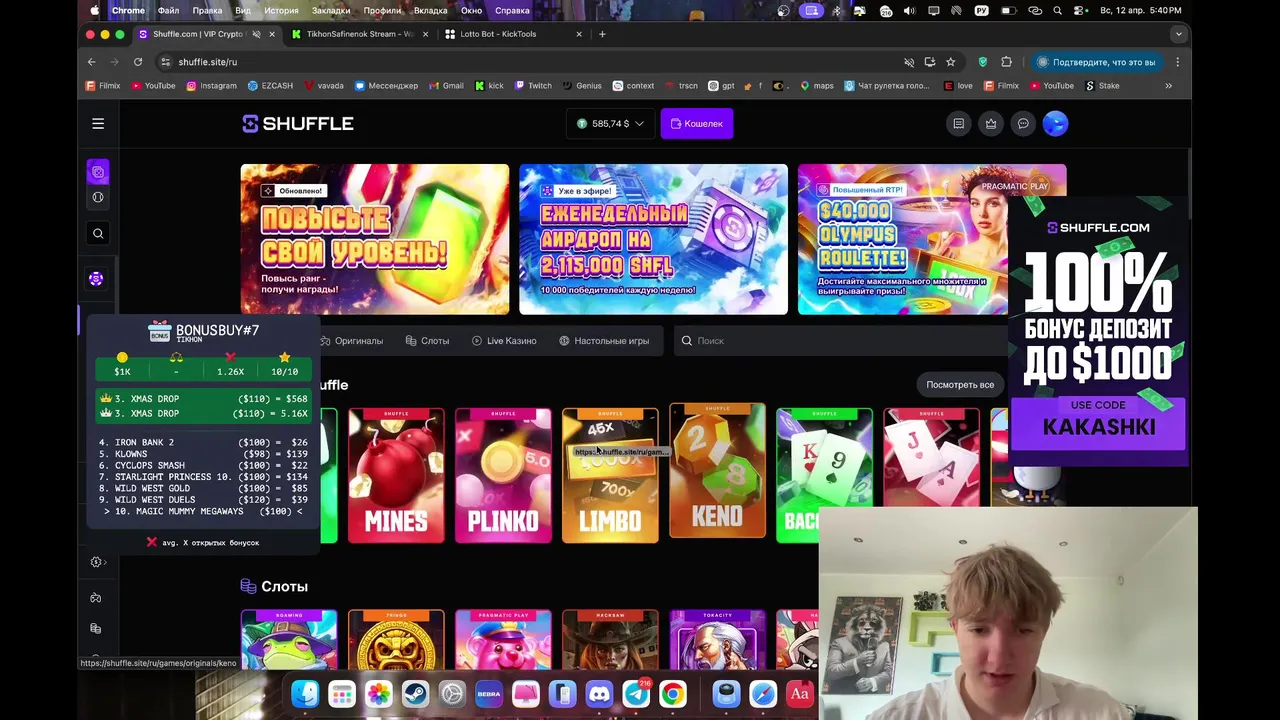This screenshot has width=1280, height=720.
Task: Click the shuffle.site/ru address bar
Action: pyautogui.click(x=530, y=62)
